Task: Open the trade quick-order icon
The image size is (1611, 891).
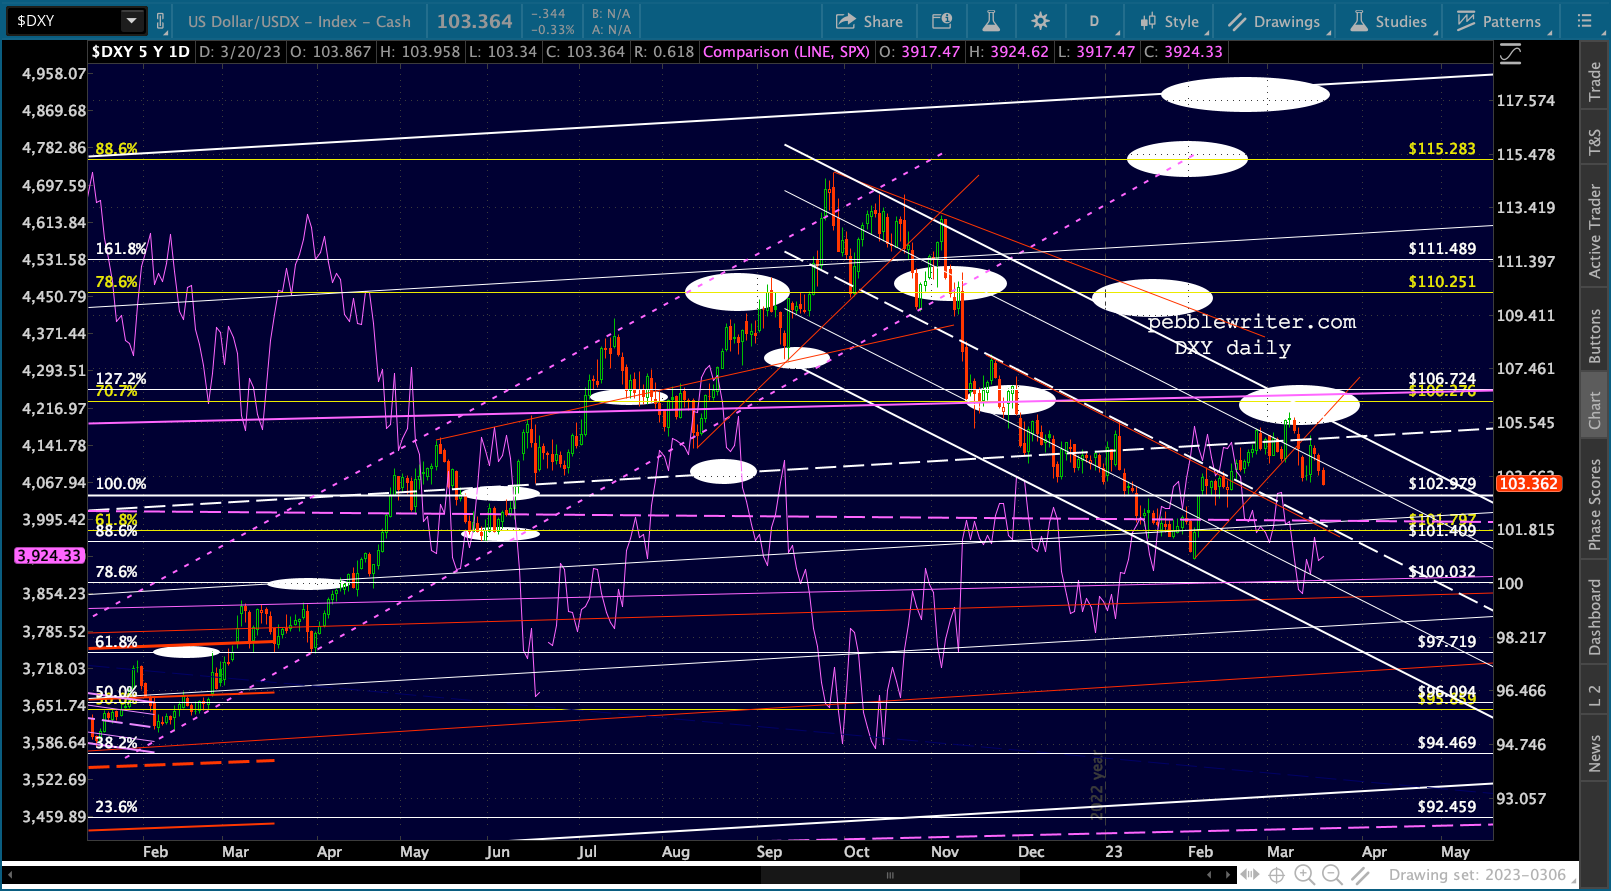Action: [x=941, y=21]
